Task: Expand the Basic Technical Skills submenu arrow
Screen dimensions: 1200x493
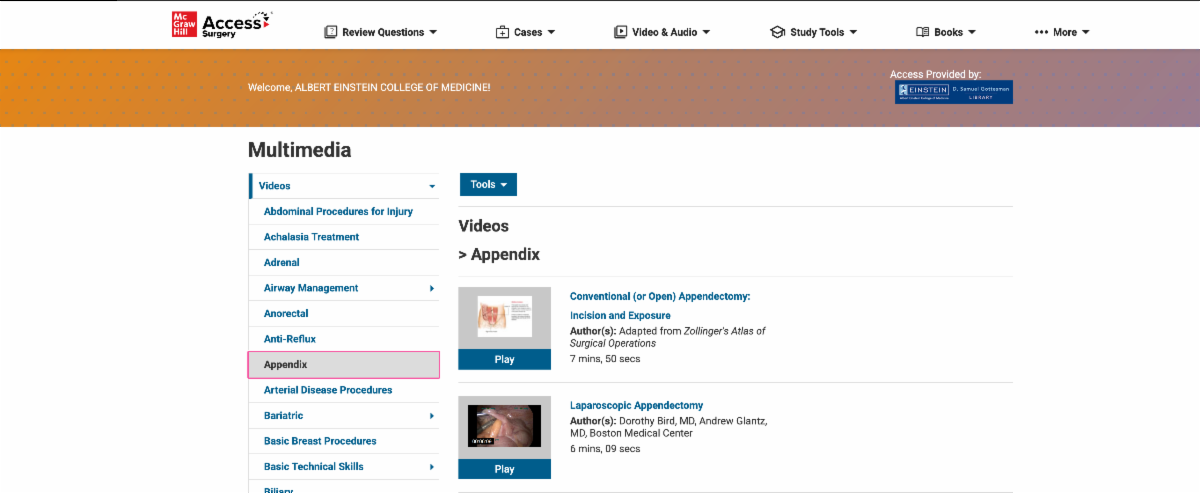Action: [x=432, y=467]
